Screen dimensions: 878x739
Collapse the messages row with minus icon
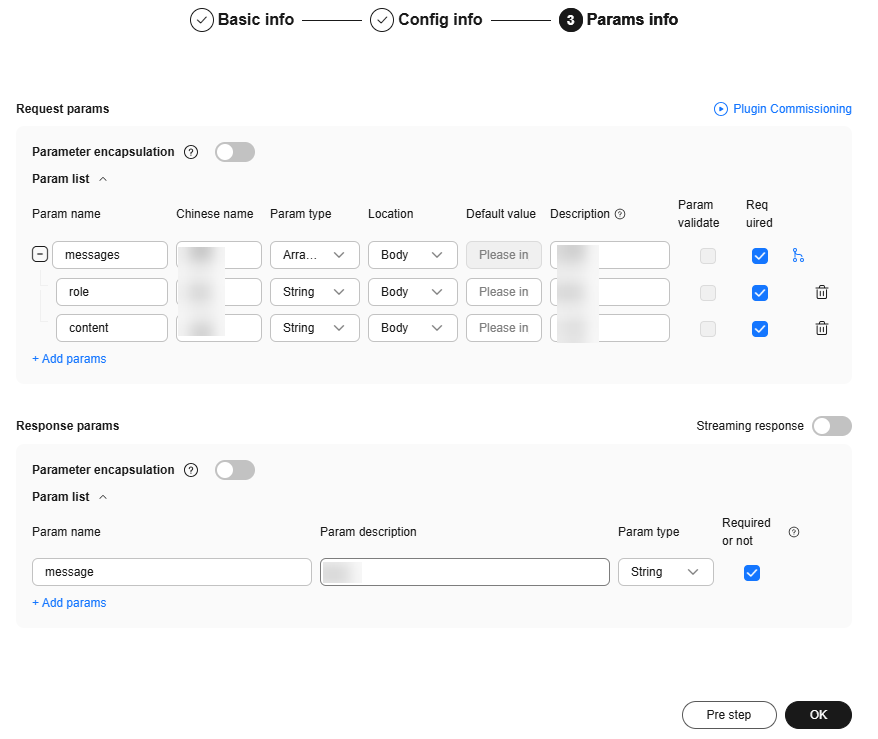(40, 255)
